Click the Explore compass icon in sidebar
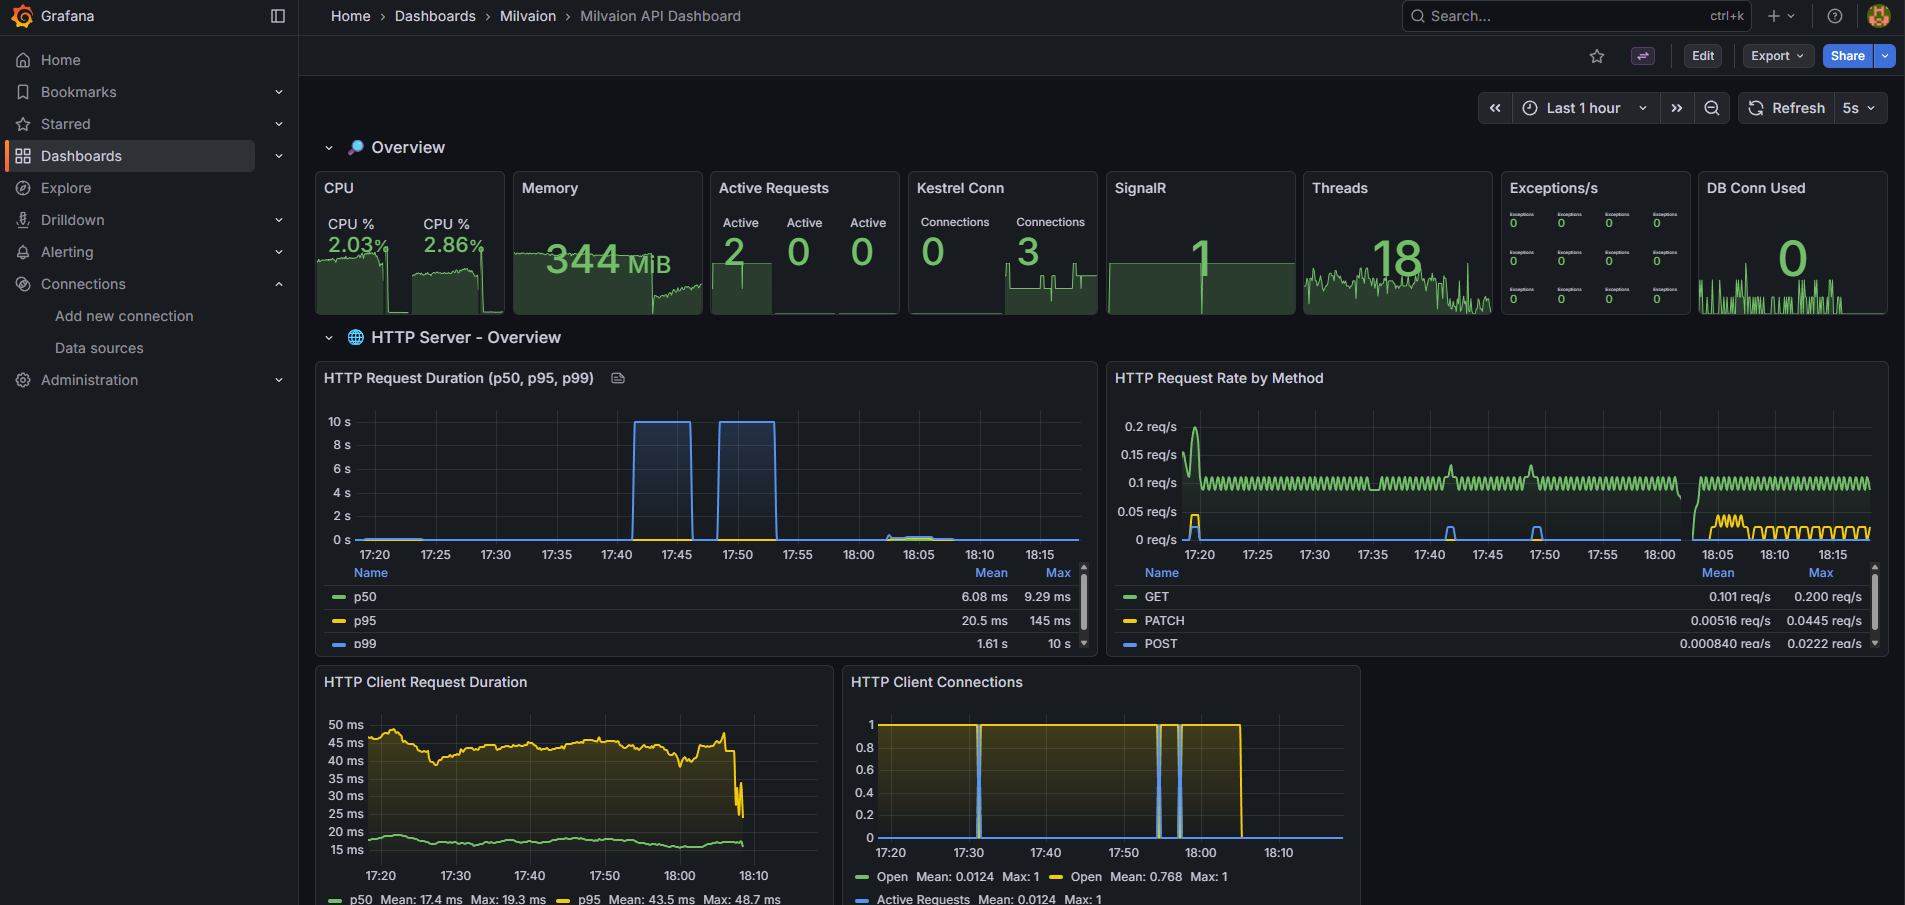Viewport: 1905px width, 905px height. tap(23, 188)
